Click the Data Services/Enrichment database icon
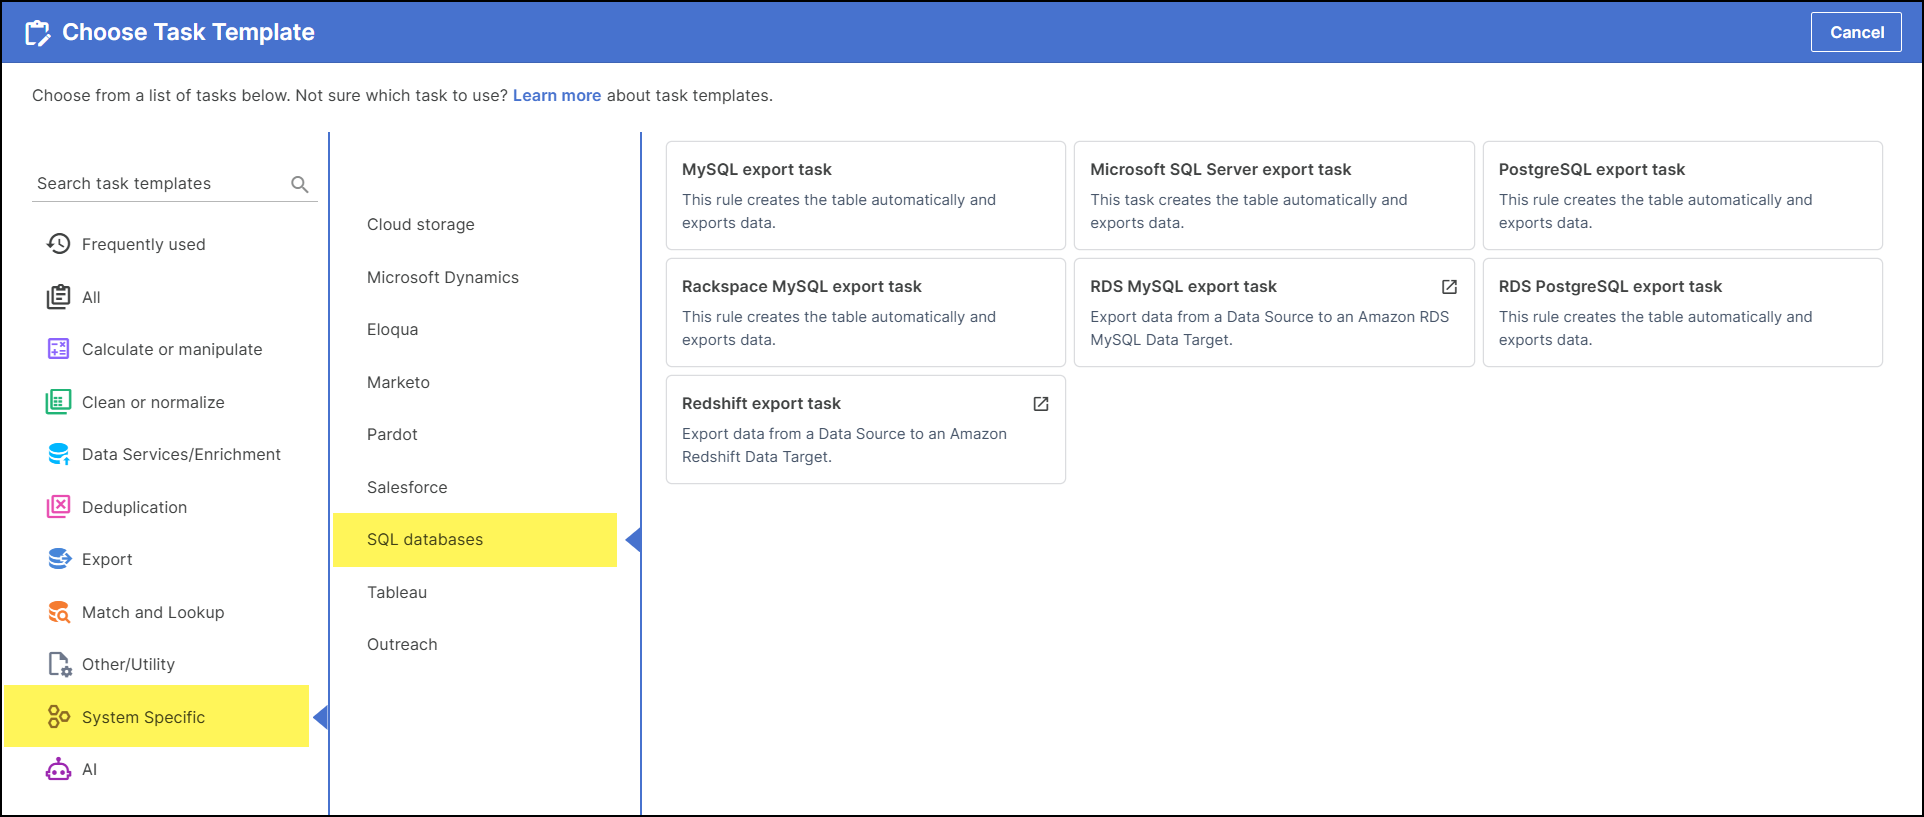This screenshot has height=817, width=1924. 59,454
